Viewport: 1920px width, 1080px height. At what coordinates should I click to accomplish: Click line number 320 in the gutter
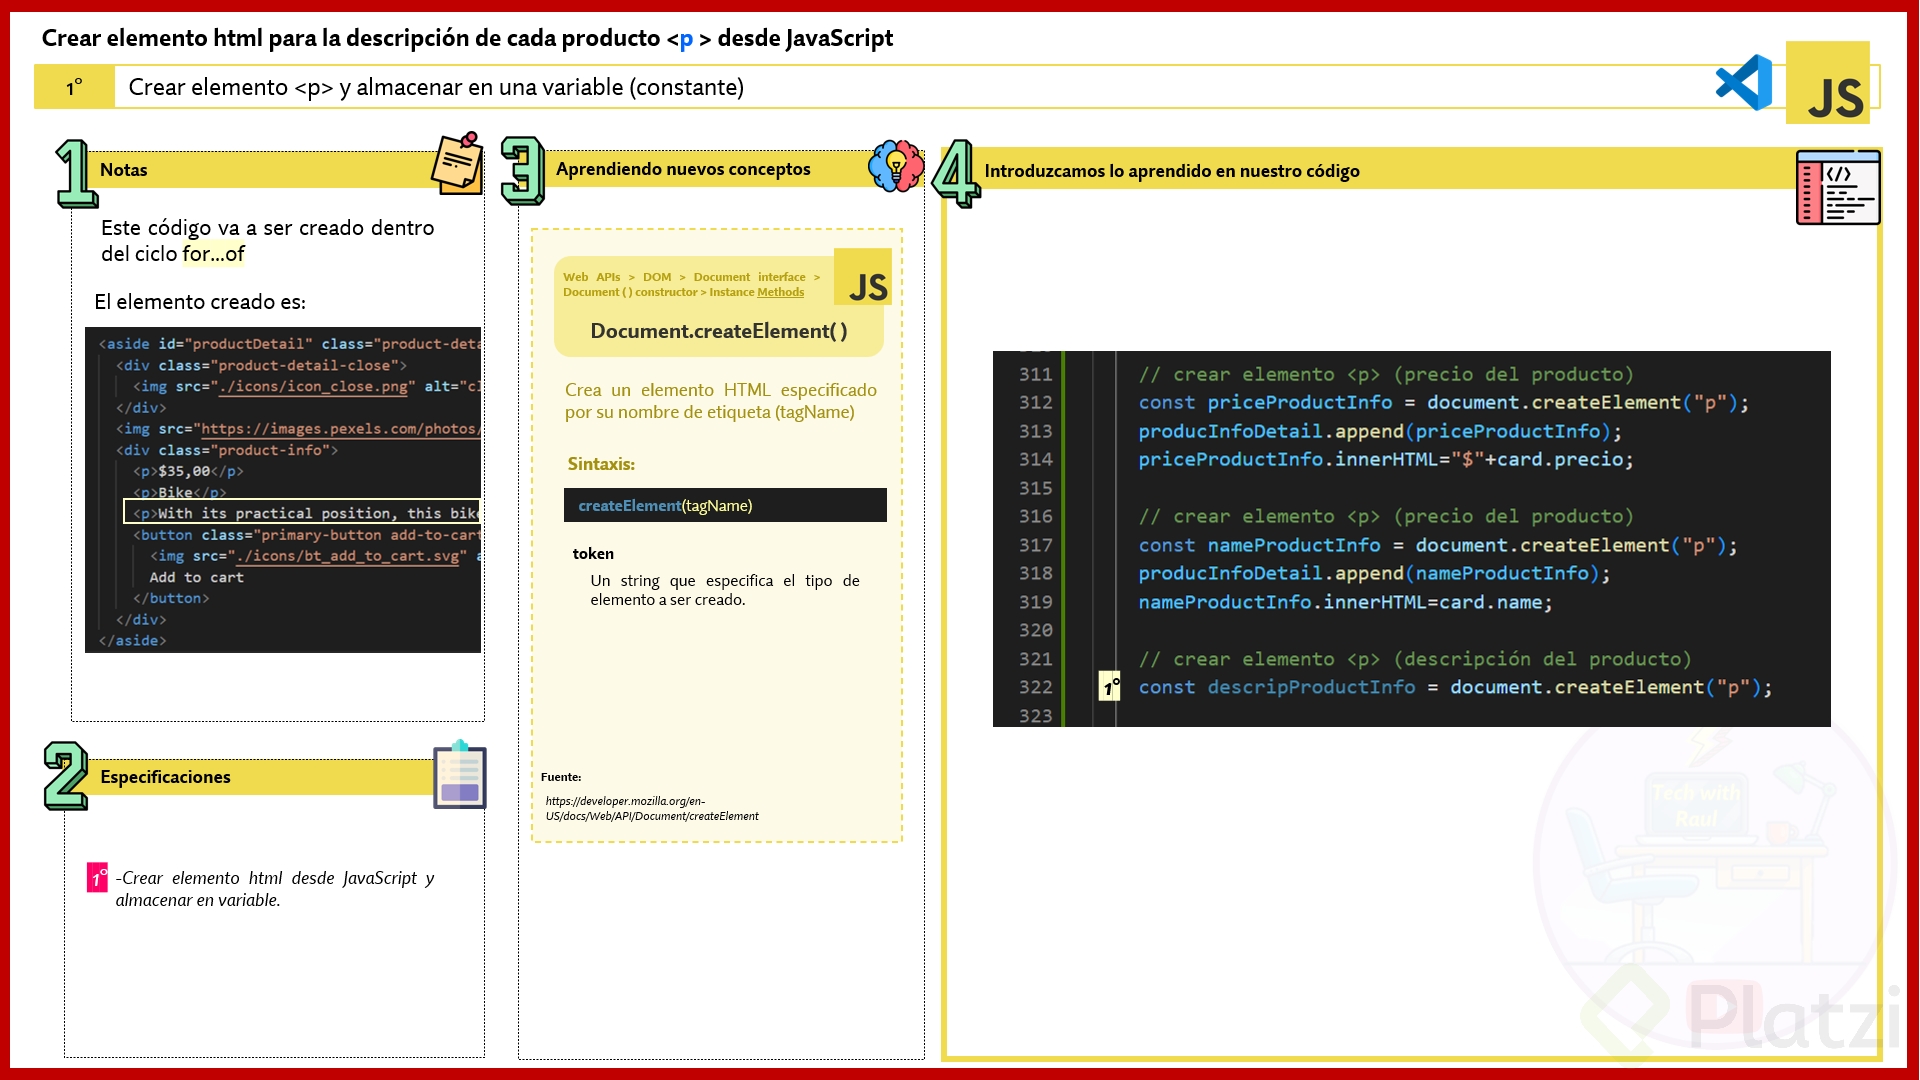(1035, 630)
